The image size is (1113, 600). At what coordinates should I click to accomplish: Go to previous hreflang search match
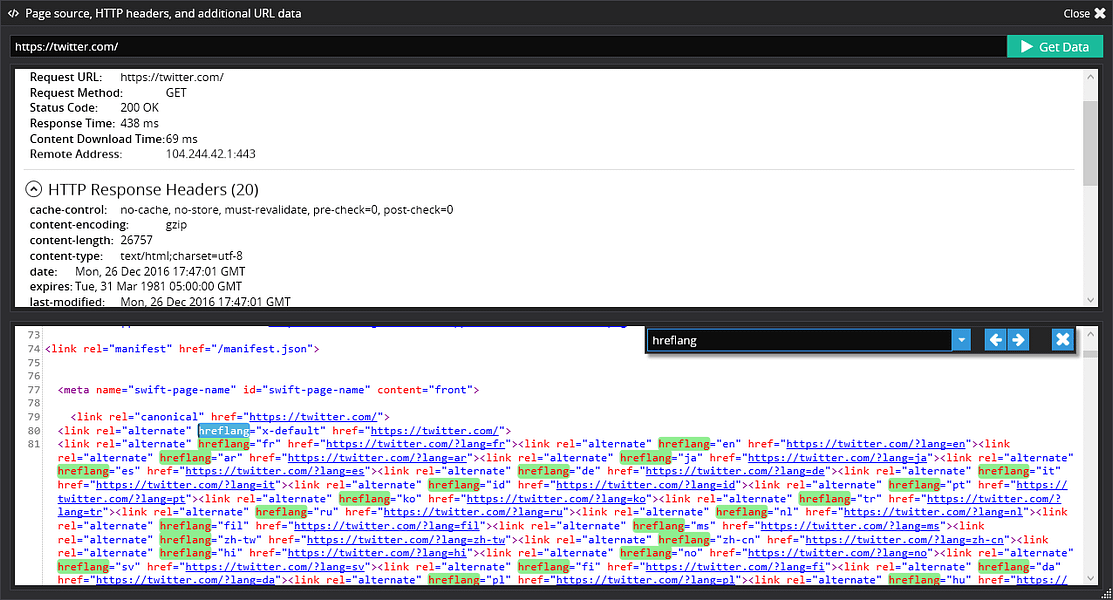(995, 340)
